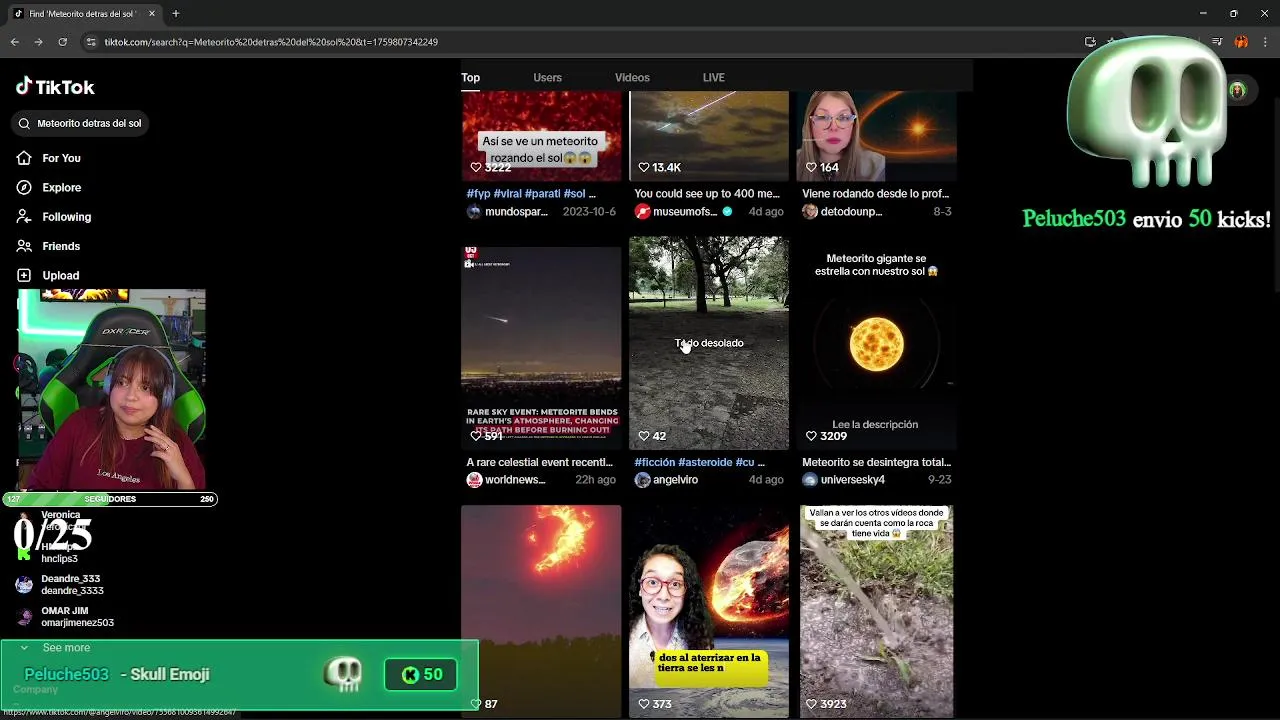Expand See more following accounts
The width and height of the screenshot is (1280, 720).
pyautogui.click(x=66, y=648)
